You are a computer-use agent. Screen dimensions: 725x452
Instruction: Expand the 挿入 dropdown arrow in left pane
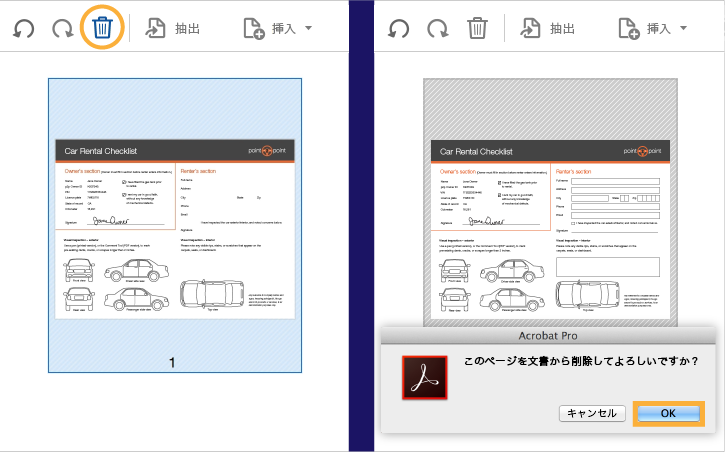pos(308,28)
